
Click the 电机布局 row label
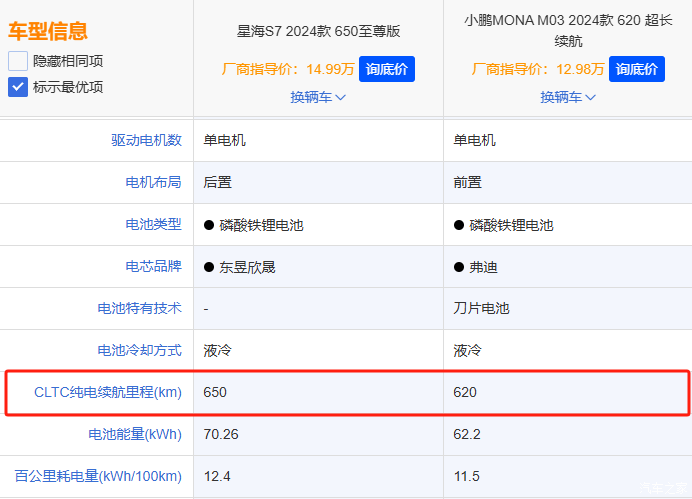click(x=153, y=182)
